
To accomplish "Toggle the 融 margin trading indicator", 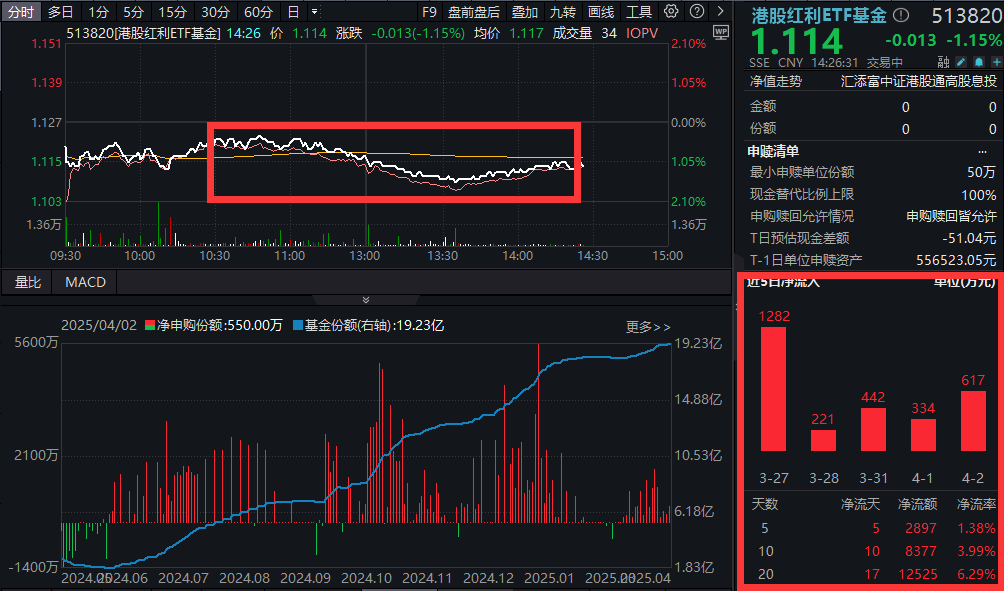I will (943, 61).
